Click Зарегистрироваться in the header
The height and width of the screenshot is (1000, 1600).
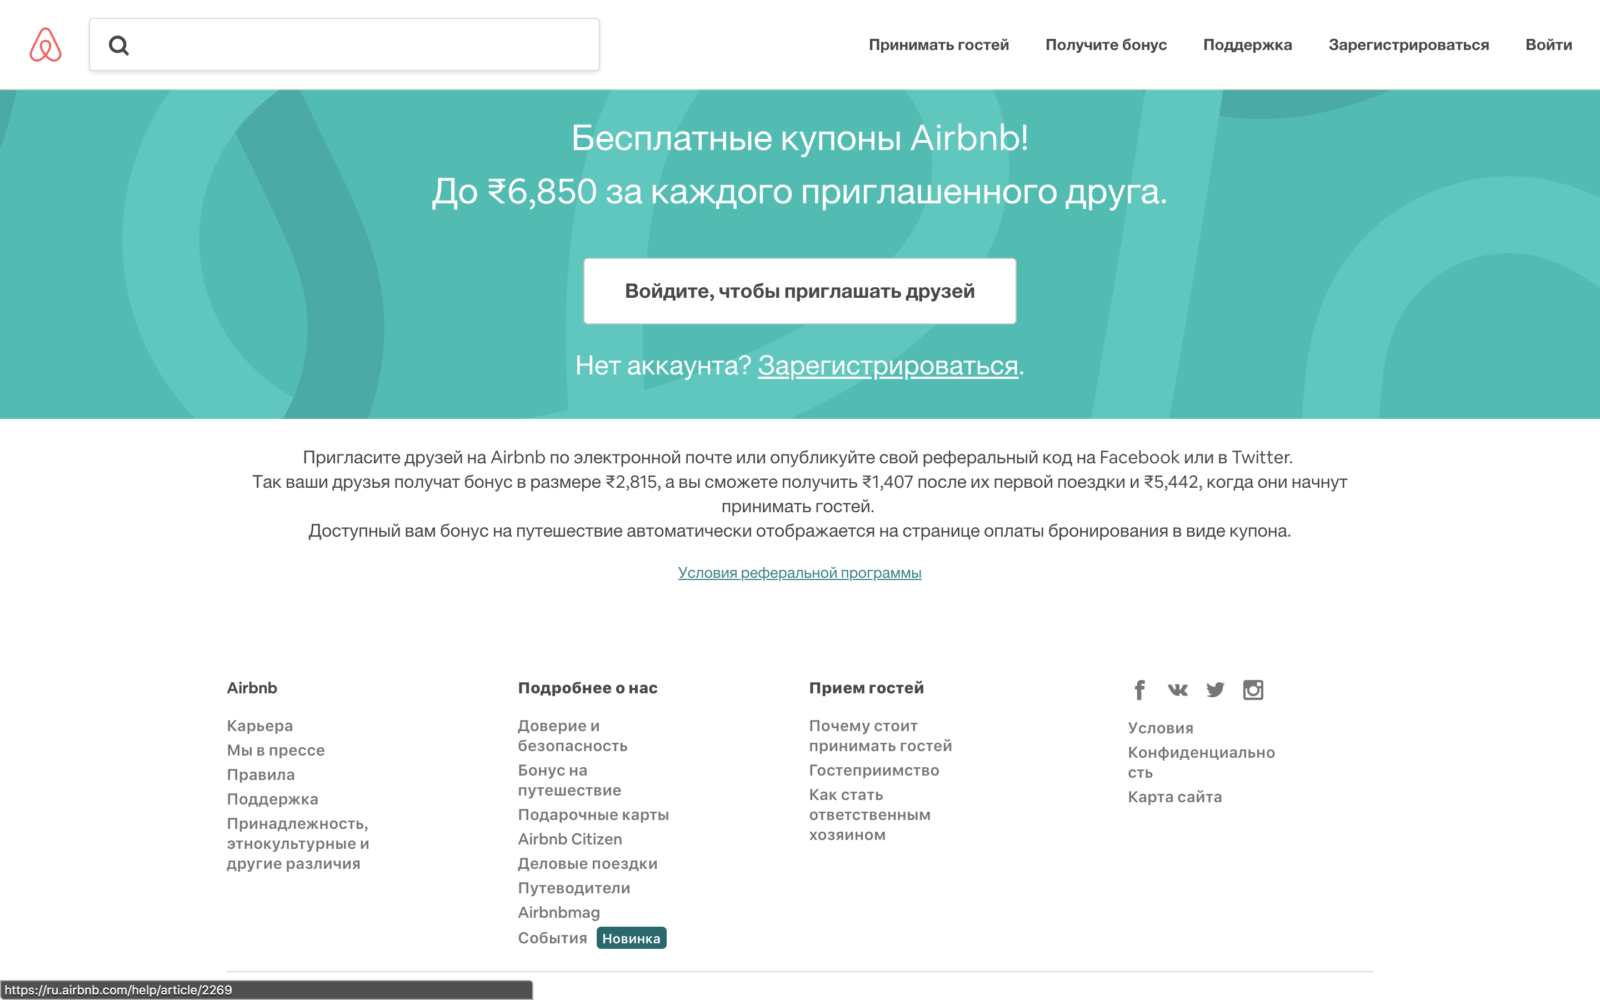1408,45
